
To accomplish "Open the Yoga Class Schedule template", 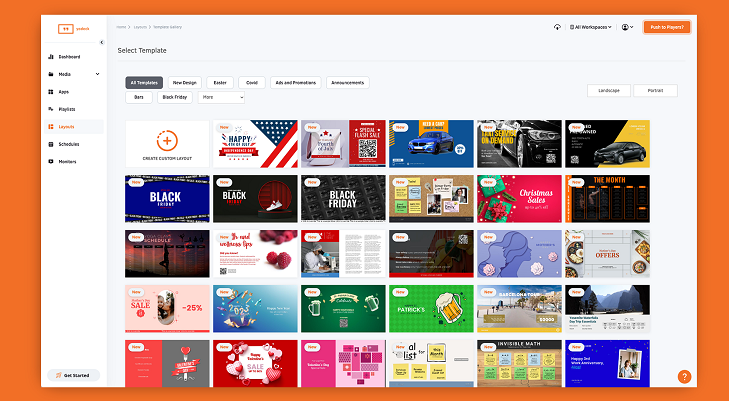I will tap(167, 254).
